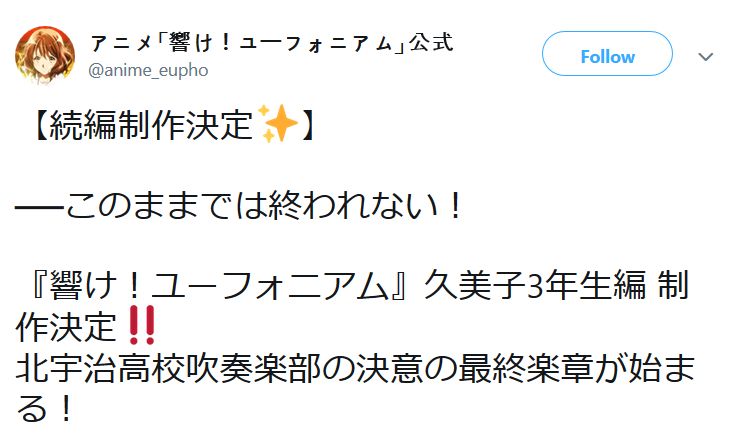Open display name アニメ「響け！ユーフォニアム」公式

point(272,43)
